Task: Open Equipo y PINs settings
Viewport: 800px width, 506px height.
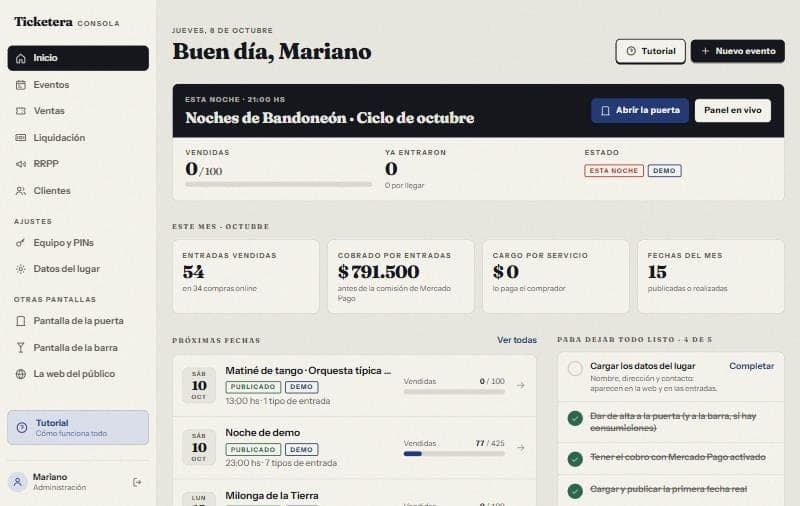Action: [78, 243]
